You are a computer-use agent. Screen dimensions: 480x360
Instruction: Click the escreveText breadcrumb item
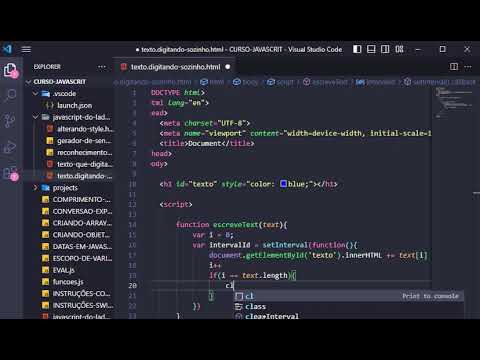pyautogui.click(x=325, y=82)
